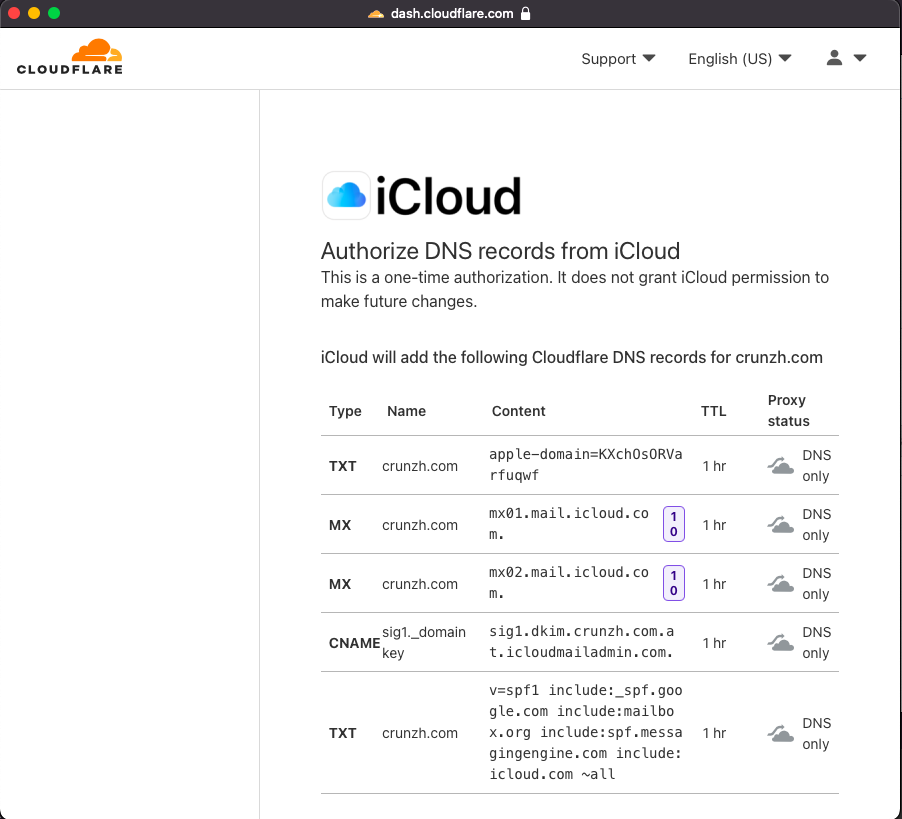Click the apple-domain=KXchOsORVarfuqwf content
Screen dimensions: 902x819
586,465
